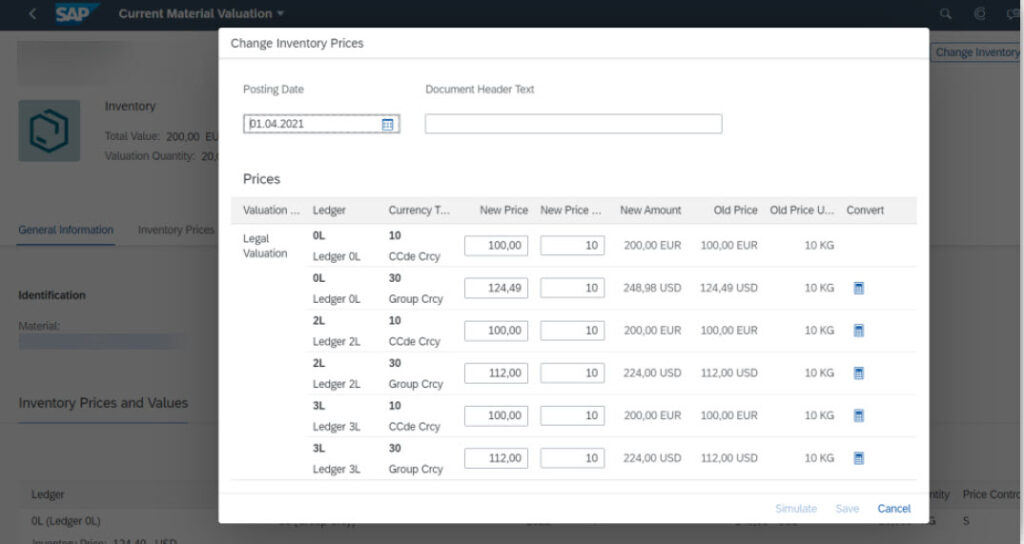Click New Price field showing 124,49
Viewport: 1024px width, 544px height.
(496, 288)
